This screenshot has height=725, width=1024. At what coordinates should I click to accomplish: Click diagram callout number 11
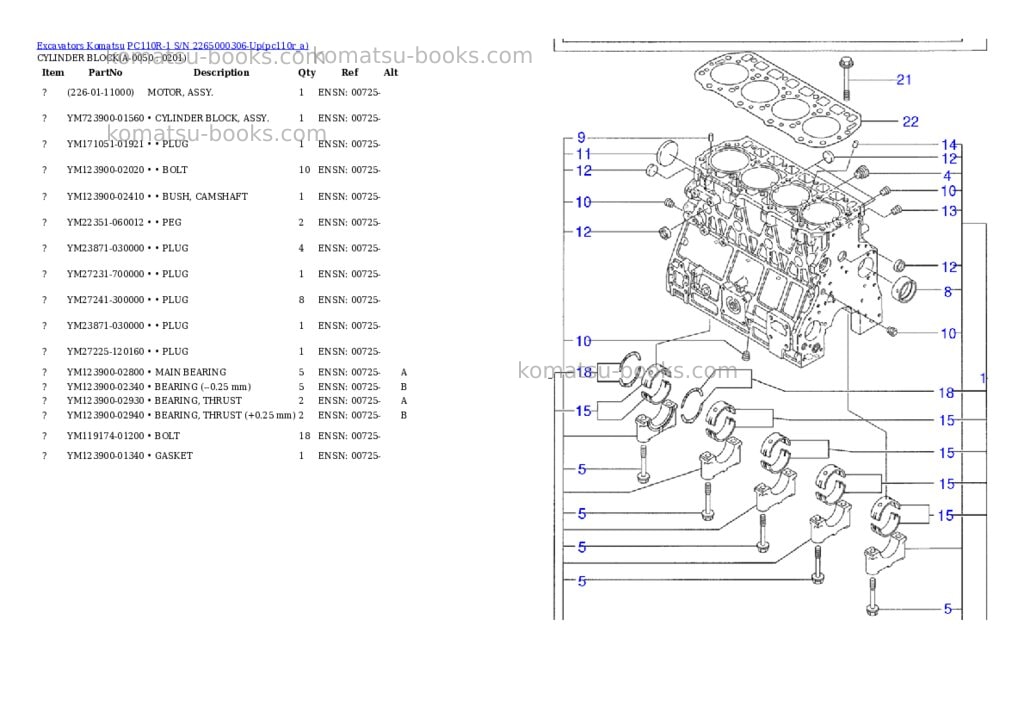click(x=583, y=154)
